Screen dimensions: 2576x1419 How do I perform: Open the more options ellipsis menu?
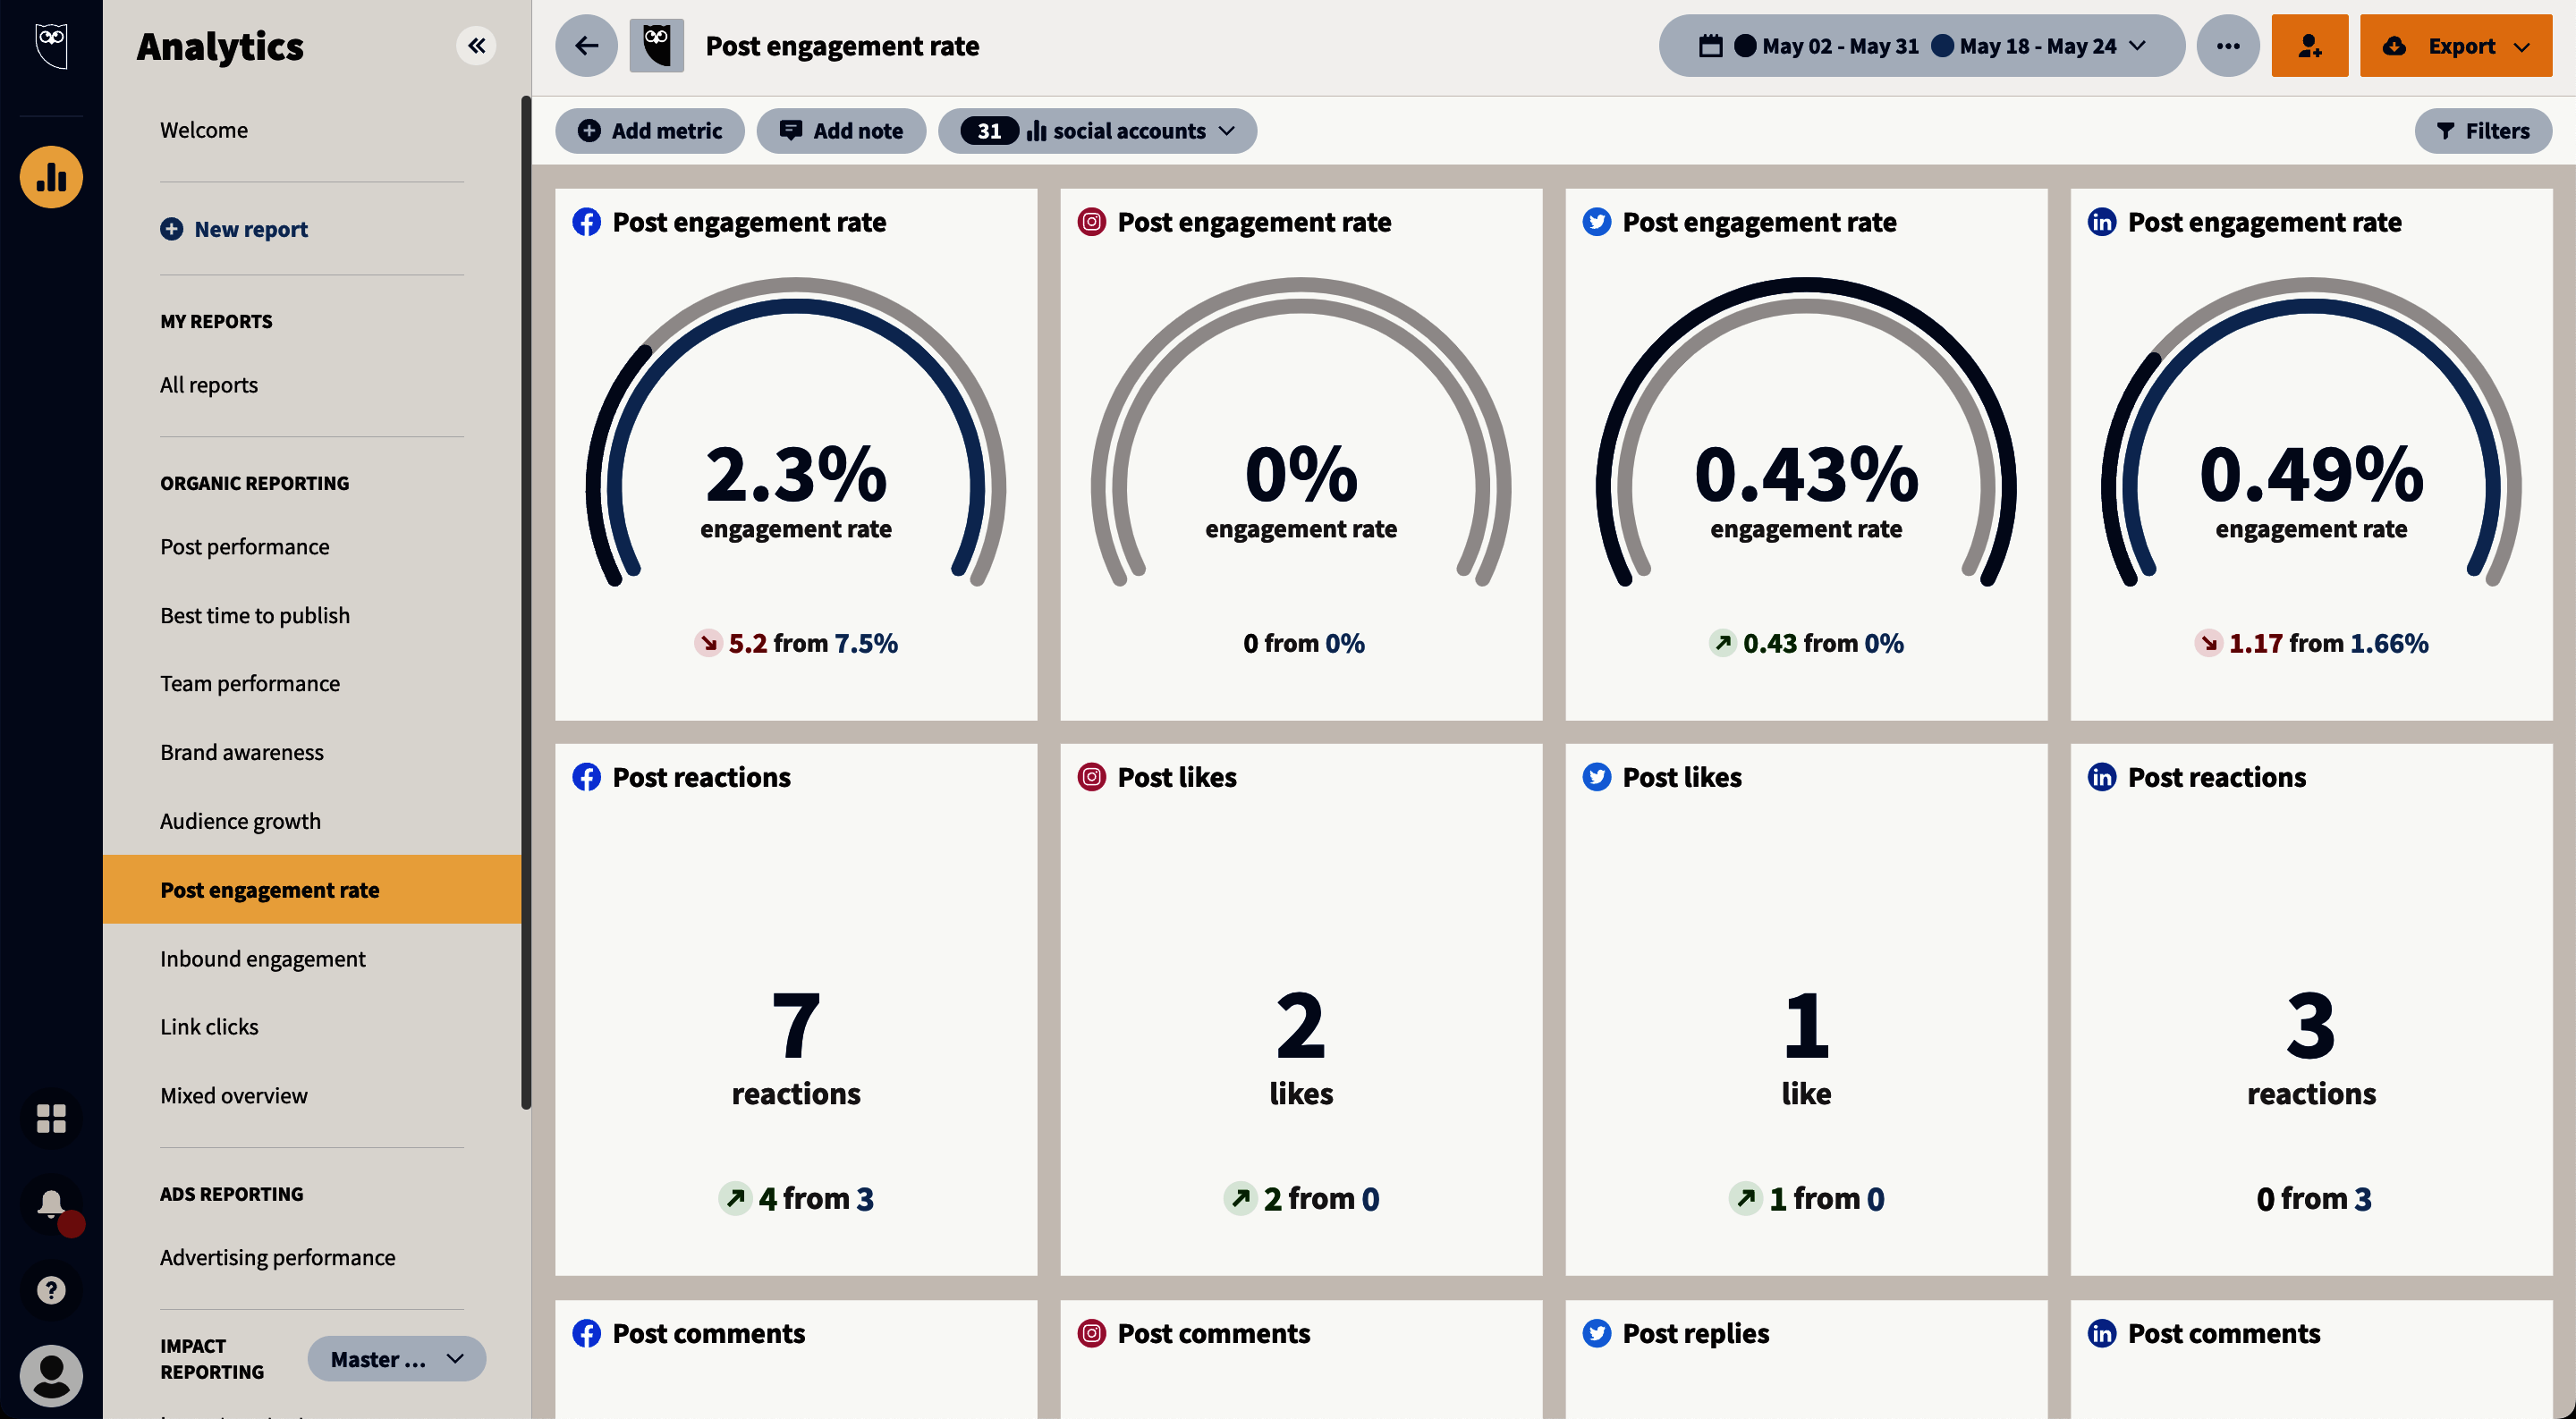tap(2227, 46)
